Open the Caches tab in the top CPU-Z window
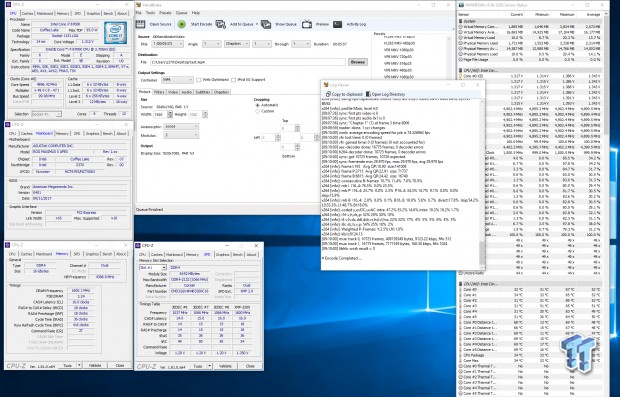The image size is (620, 397). click(x=27, y=13)
